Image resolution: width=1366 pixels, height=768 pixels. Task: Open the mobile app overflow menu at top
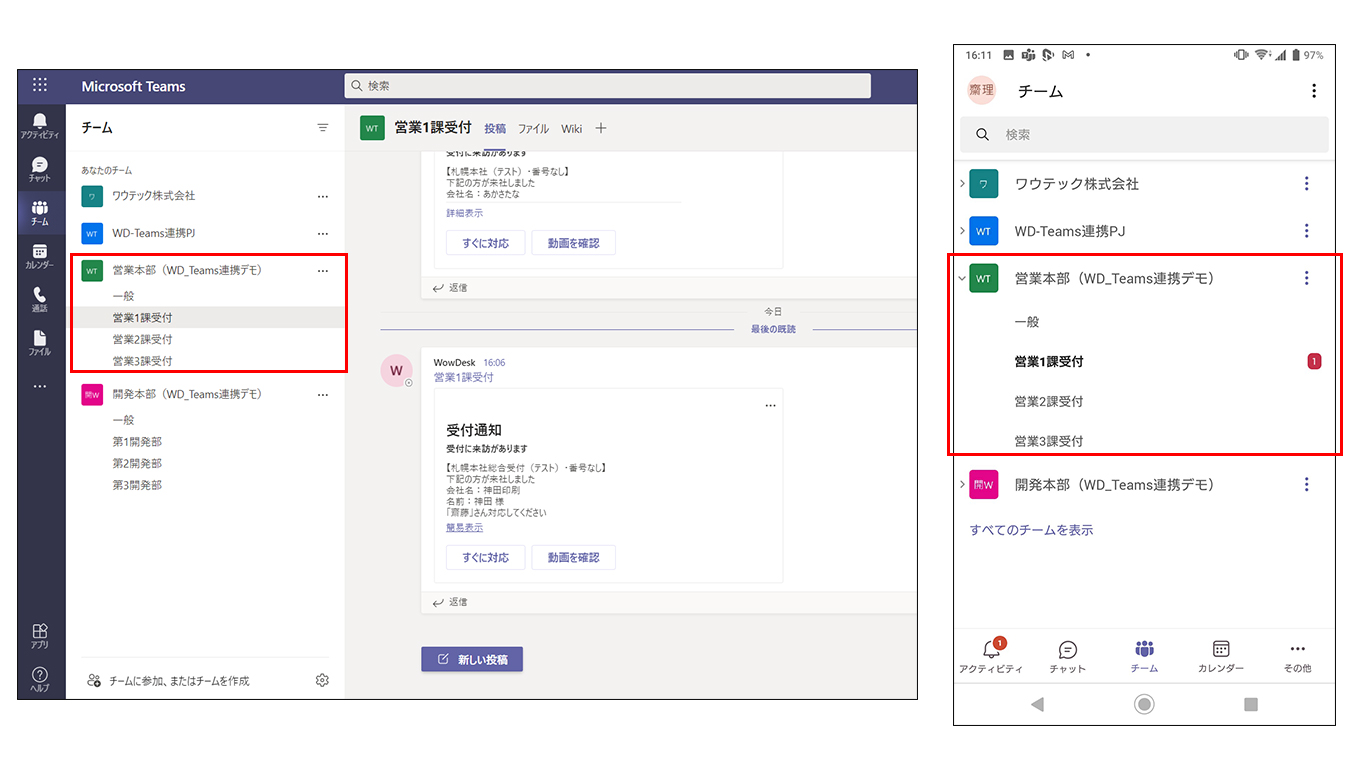(1314, 91)
